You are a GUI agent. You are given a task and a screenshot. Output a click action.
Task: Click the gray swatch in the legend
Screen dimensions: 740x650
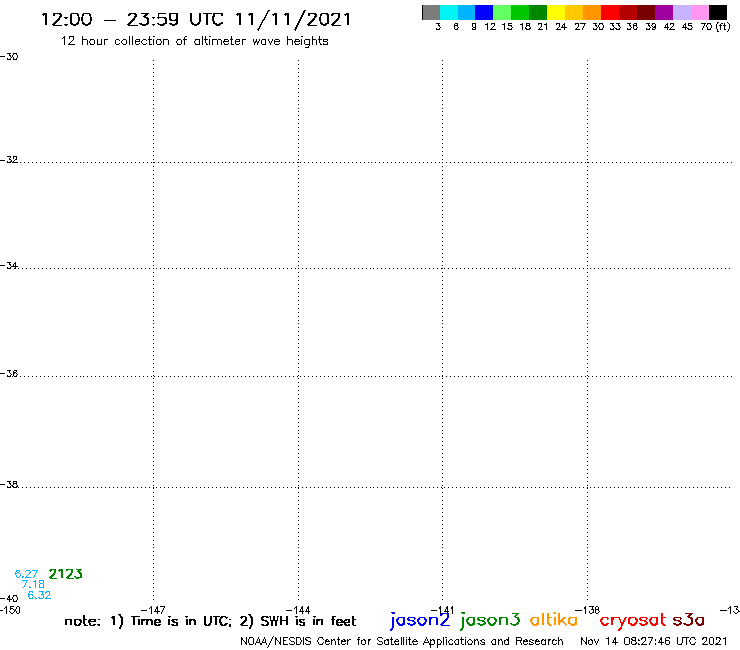[x=431, y=12]
